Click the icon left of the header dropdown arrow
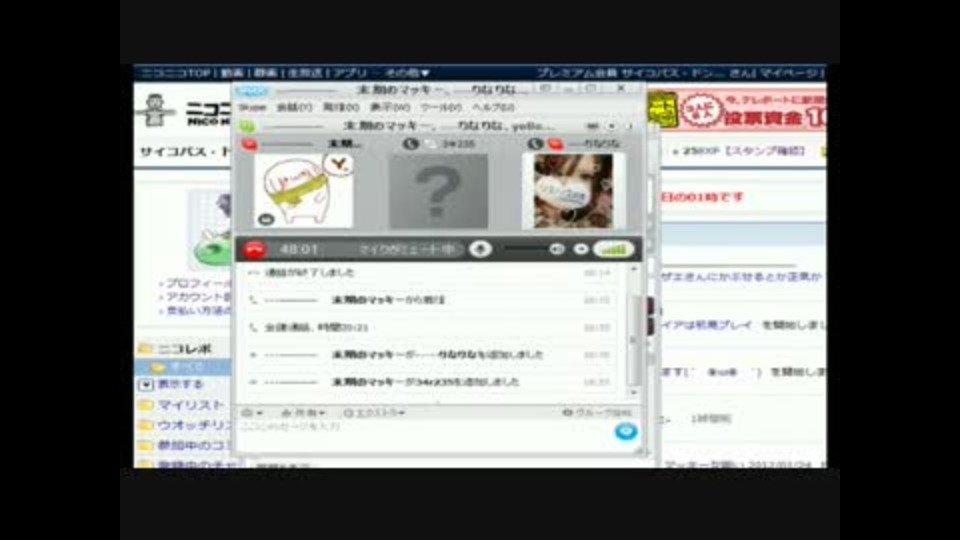 593,126
